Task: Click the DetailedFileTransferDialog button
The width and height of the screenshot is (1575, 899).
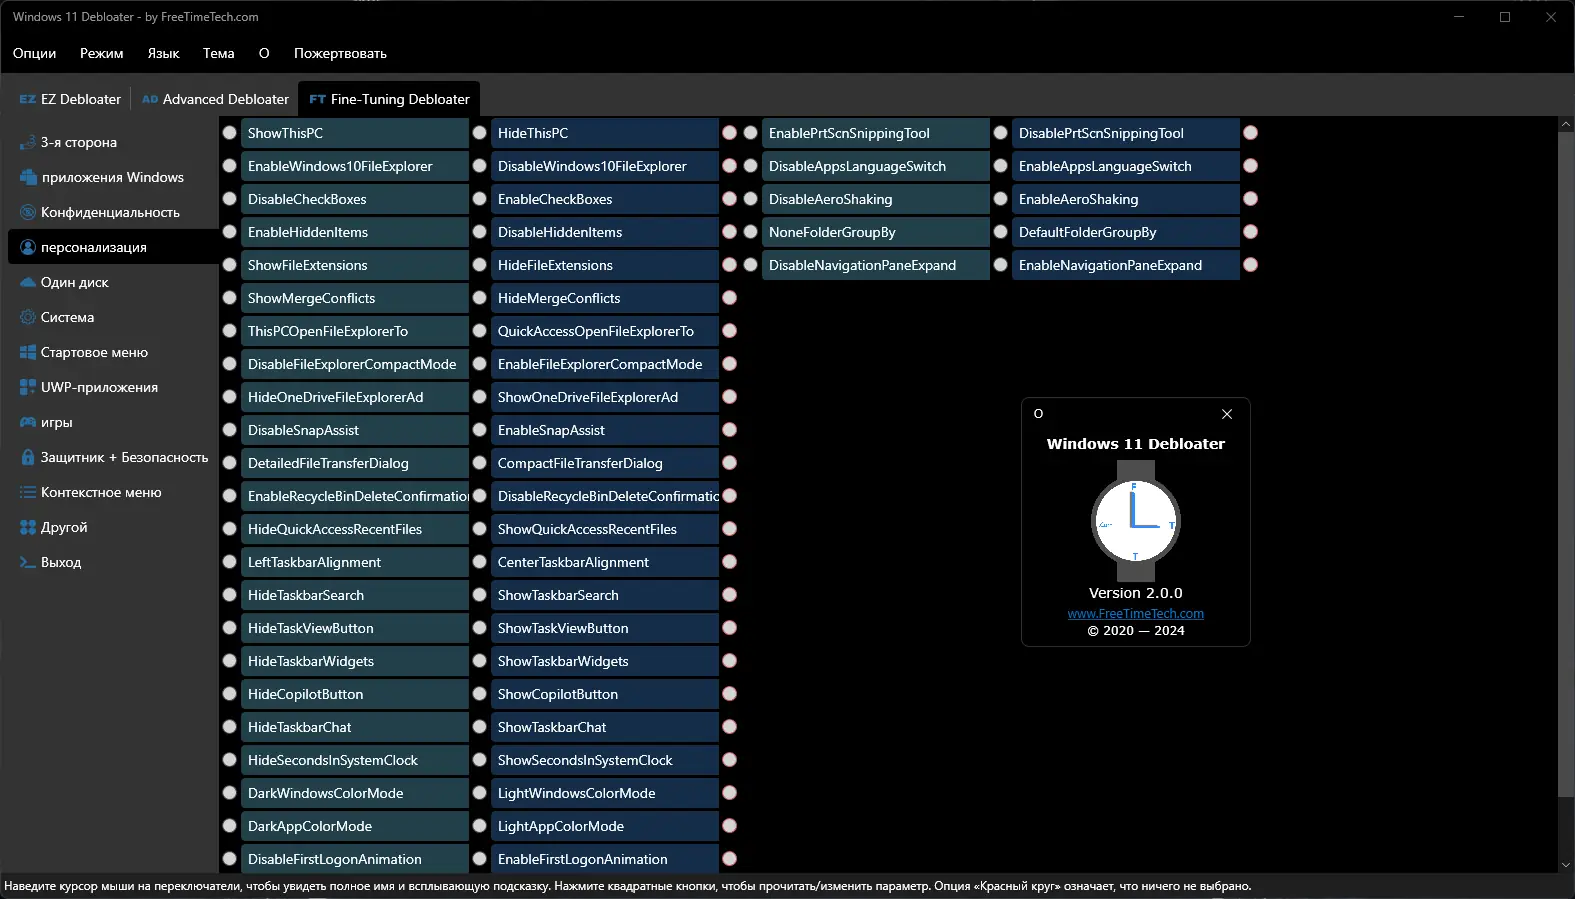Action: 355,463
